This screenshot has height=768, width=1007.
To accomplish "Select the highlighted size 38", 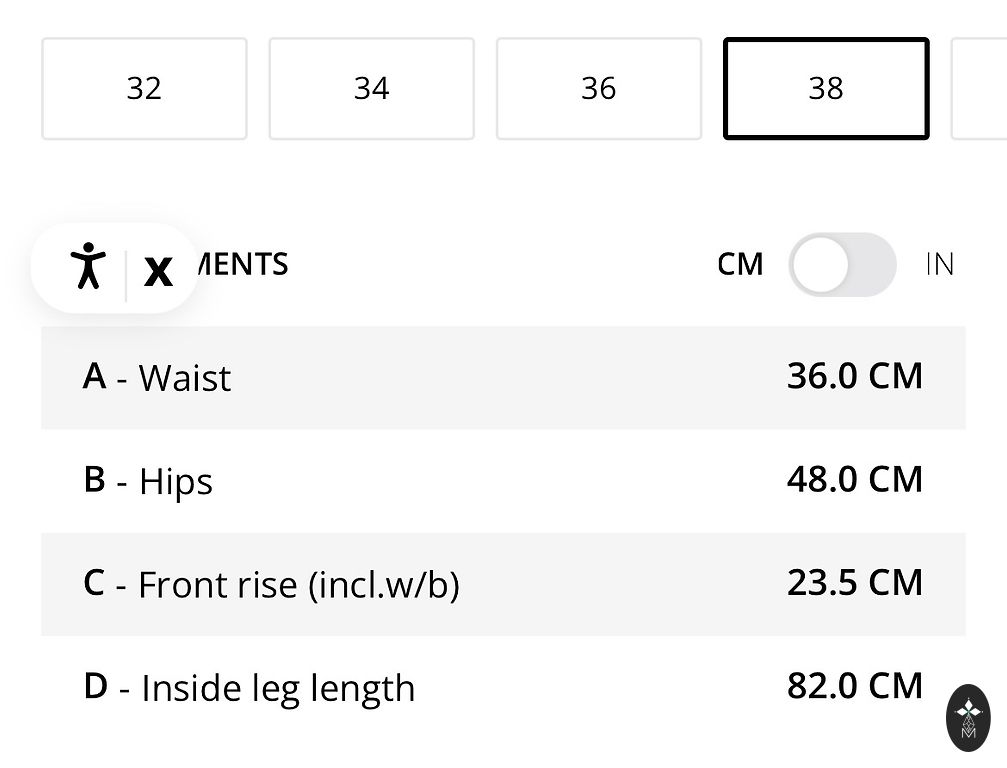I will (826, 89).
